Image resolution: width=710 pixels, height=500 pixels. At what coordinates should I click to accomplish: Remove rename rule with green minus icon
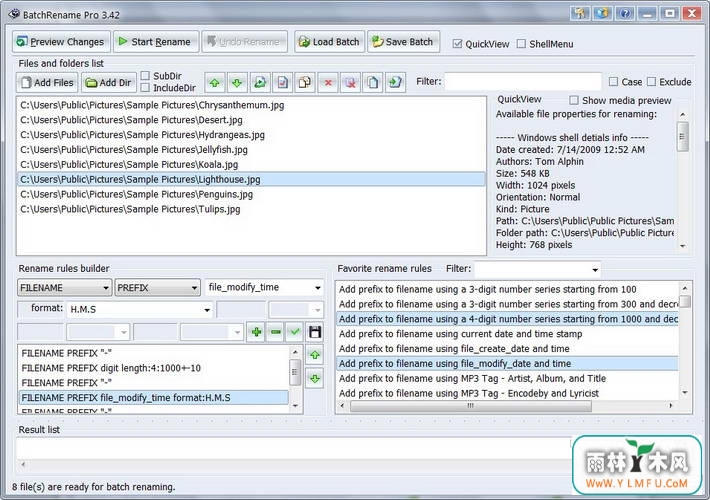coord(276,332)
